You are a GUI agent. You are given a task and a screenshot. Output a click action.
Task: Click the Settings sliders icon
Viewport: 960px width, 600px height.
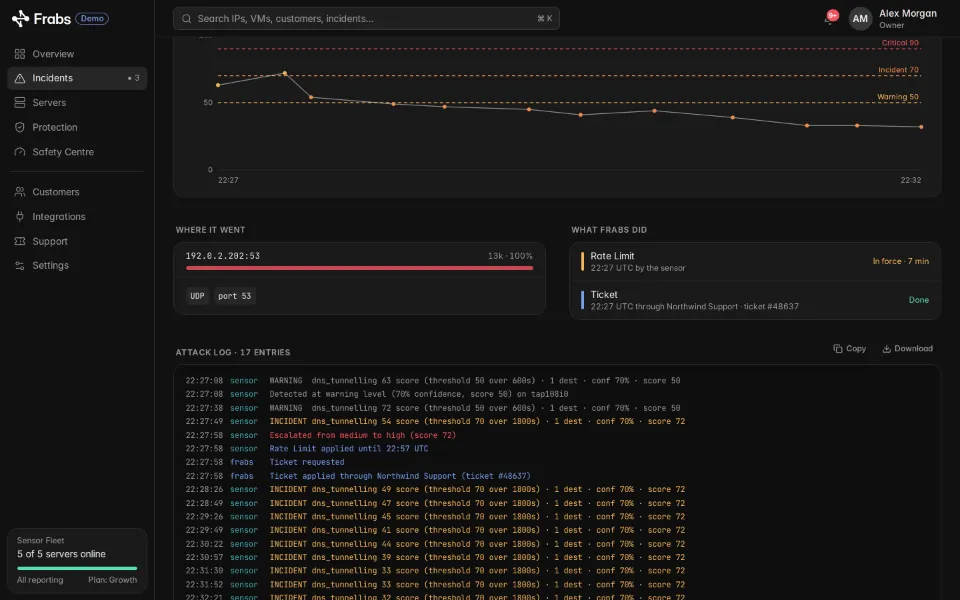pos(20,266)
